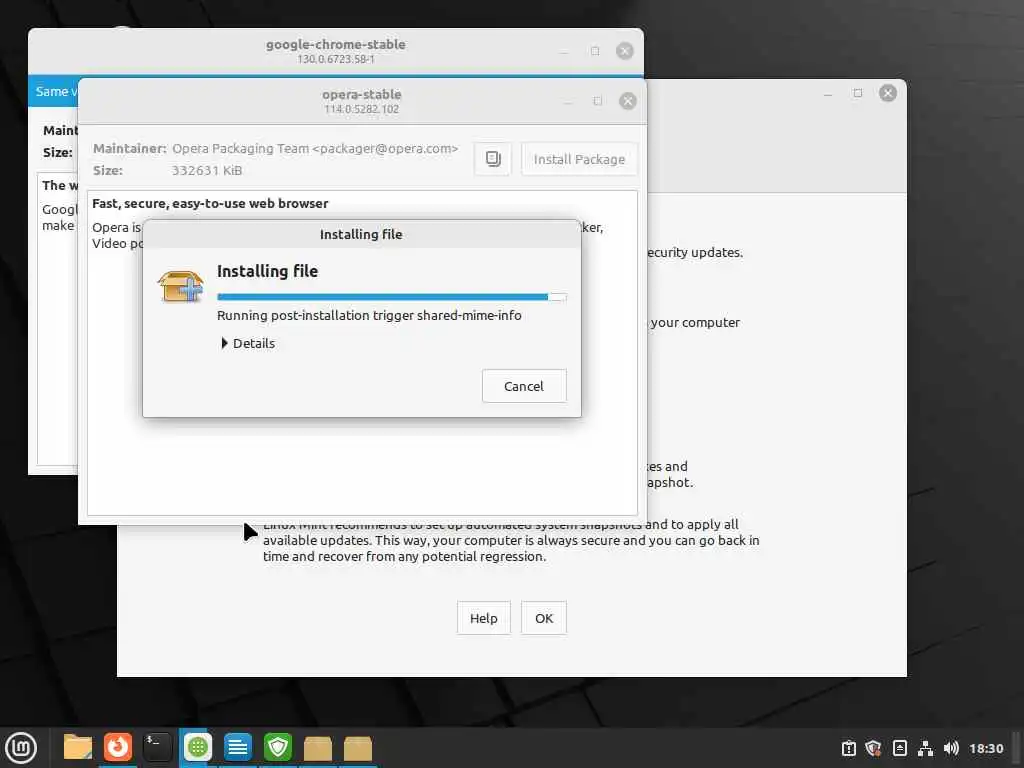Screen dimensions: 1024x768
Task: Click the Running post-installation trigger status text
Action: (x=369, y=315)
